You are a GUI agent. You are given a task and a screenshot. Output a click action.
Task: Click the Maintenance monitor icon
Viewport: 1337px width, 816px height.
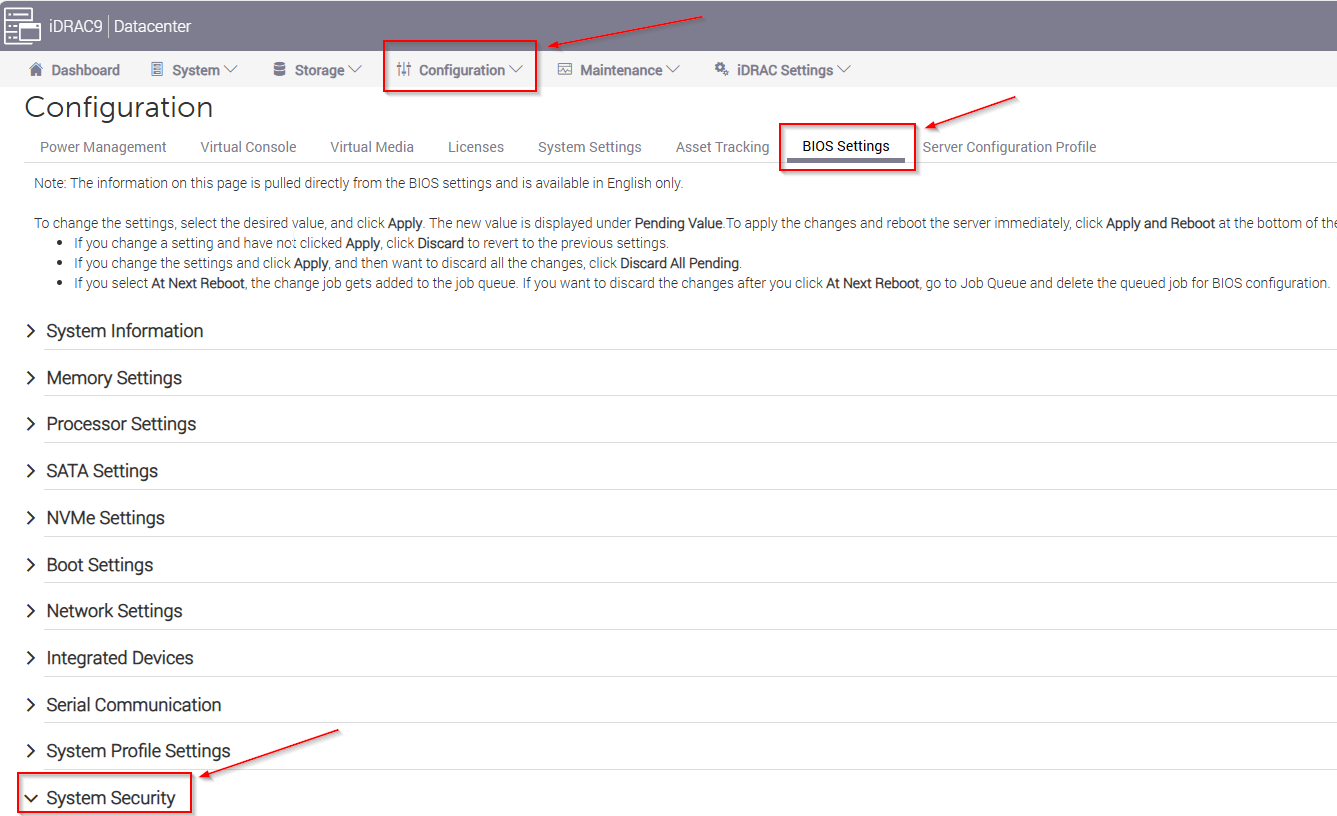(x=565, y=70)
